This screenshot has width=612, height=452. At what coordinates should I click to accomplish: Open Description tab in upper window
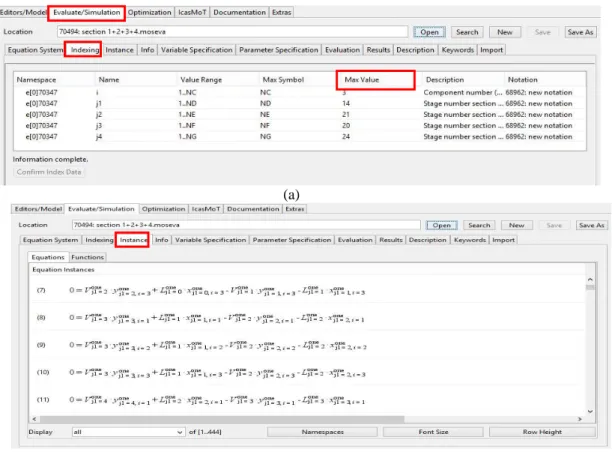tap(415, 50)
